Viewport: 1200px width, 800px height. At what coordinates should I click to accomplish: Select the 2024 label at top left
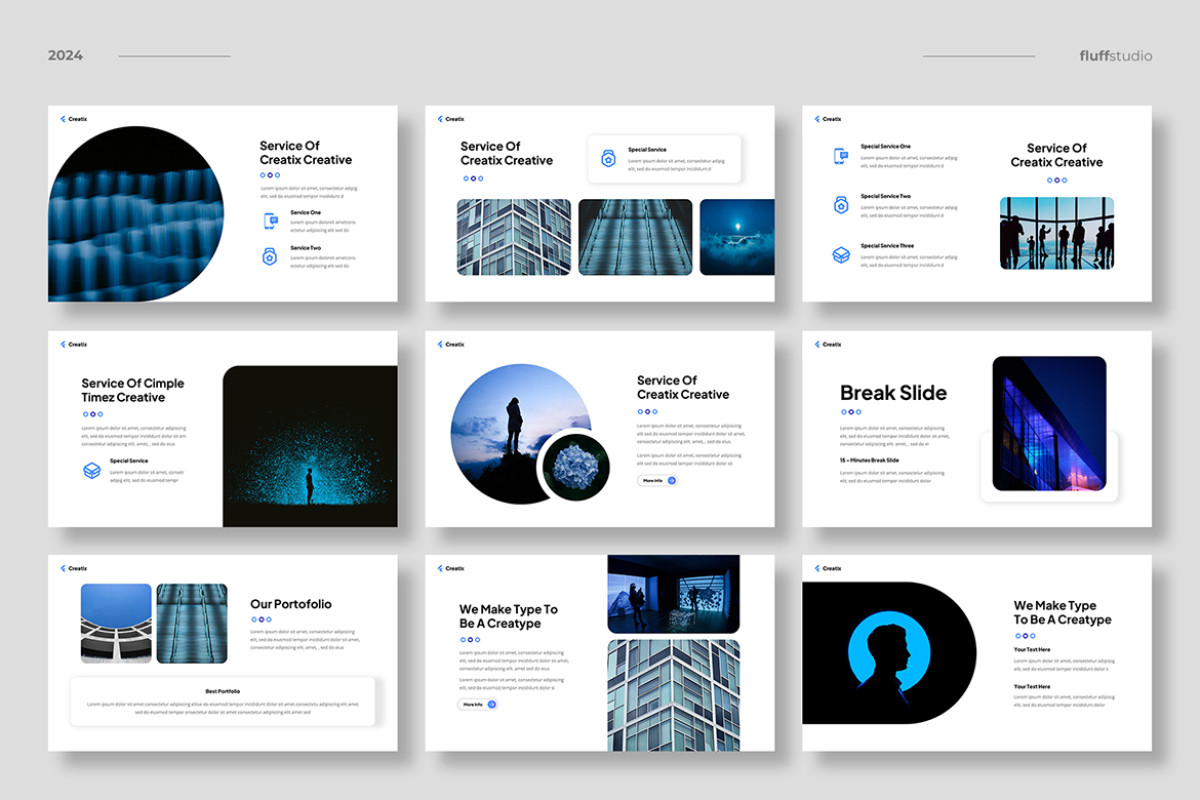pos(66,55)
